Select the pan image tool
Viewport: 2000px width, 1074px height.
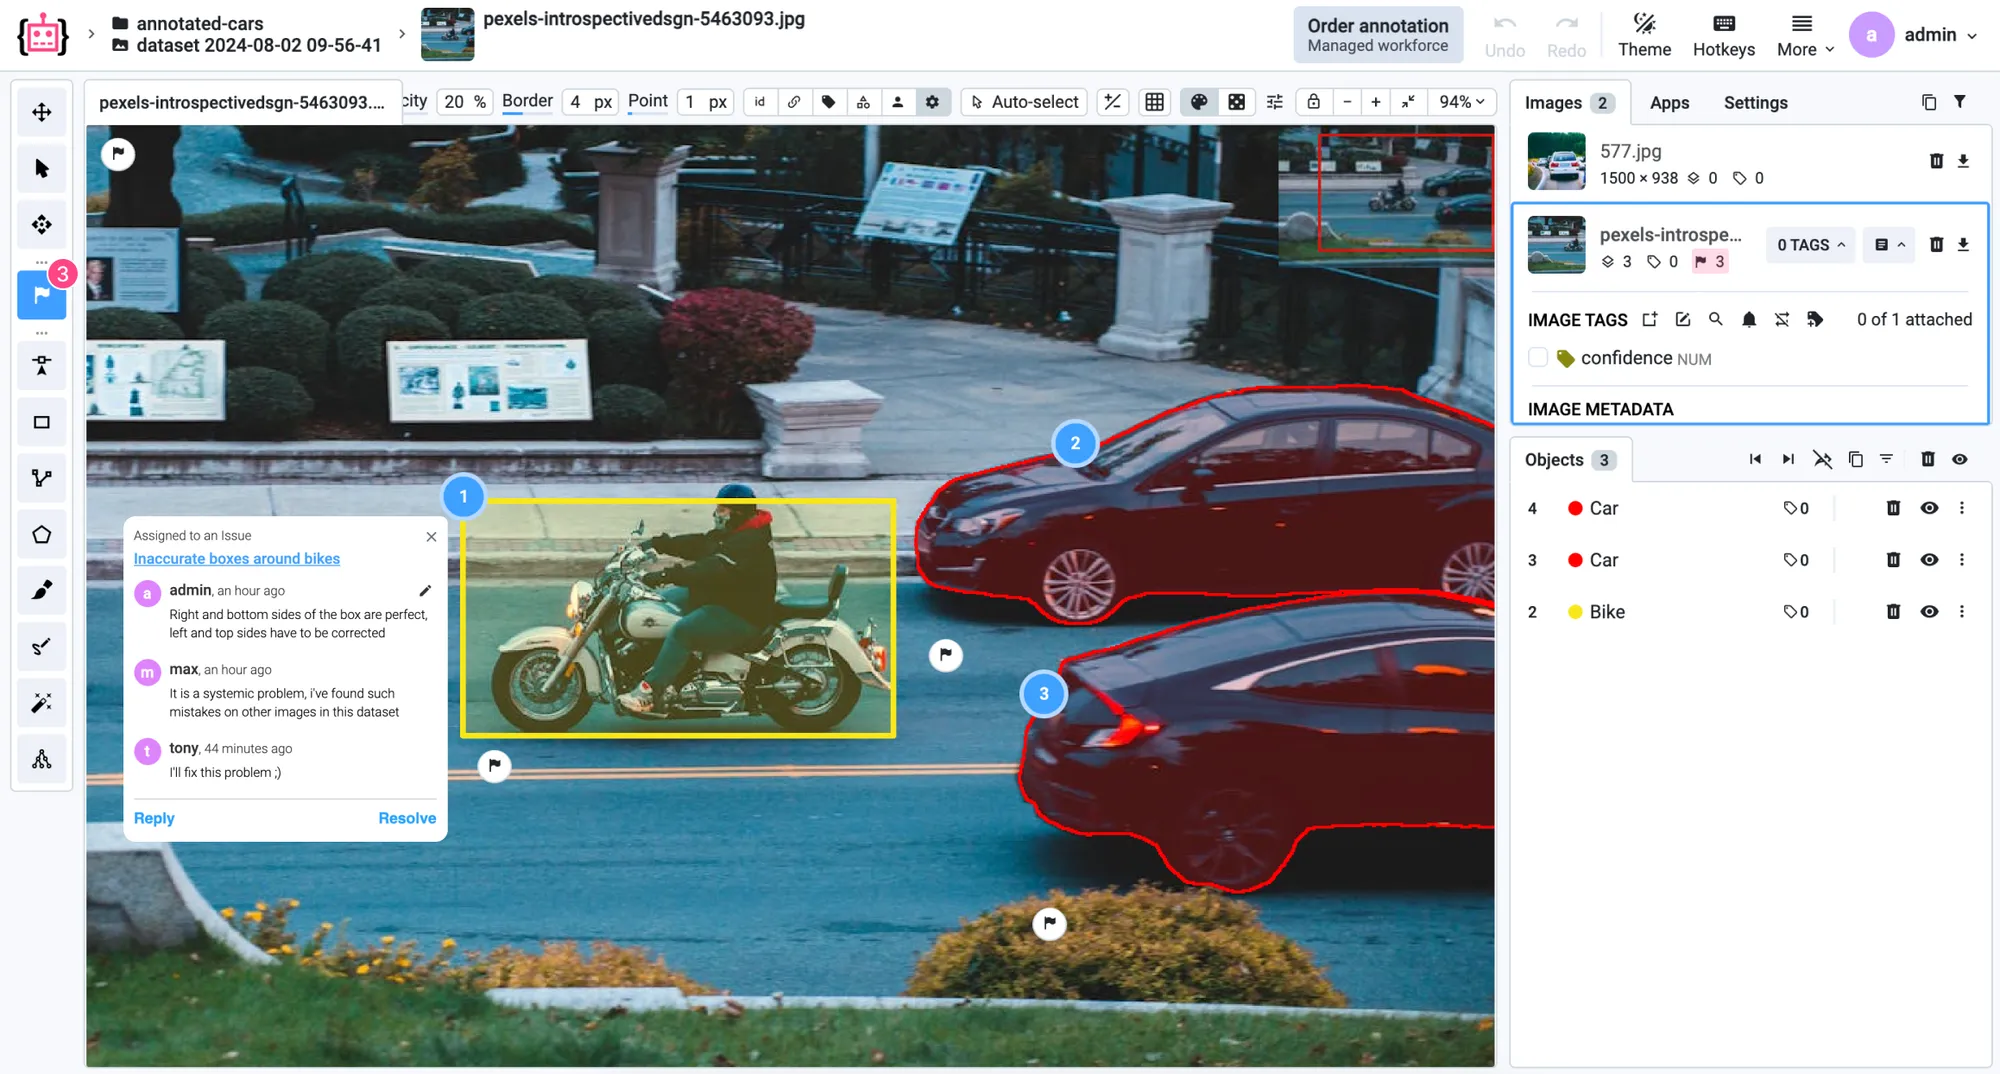pos(42,112)
